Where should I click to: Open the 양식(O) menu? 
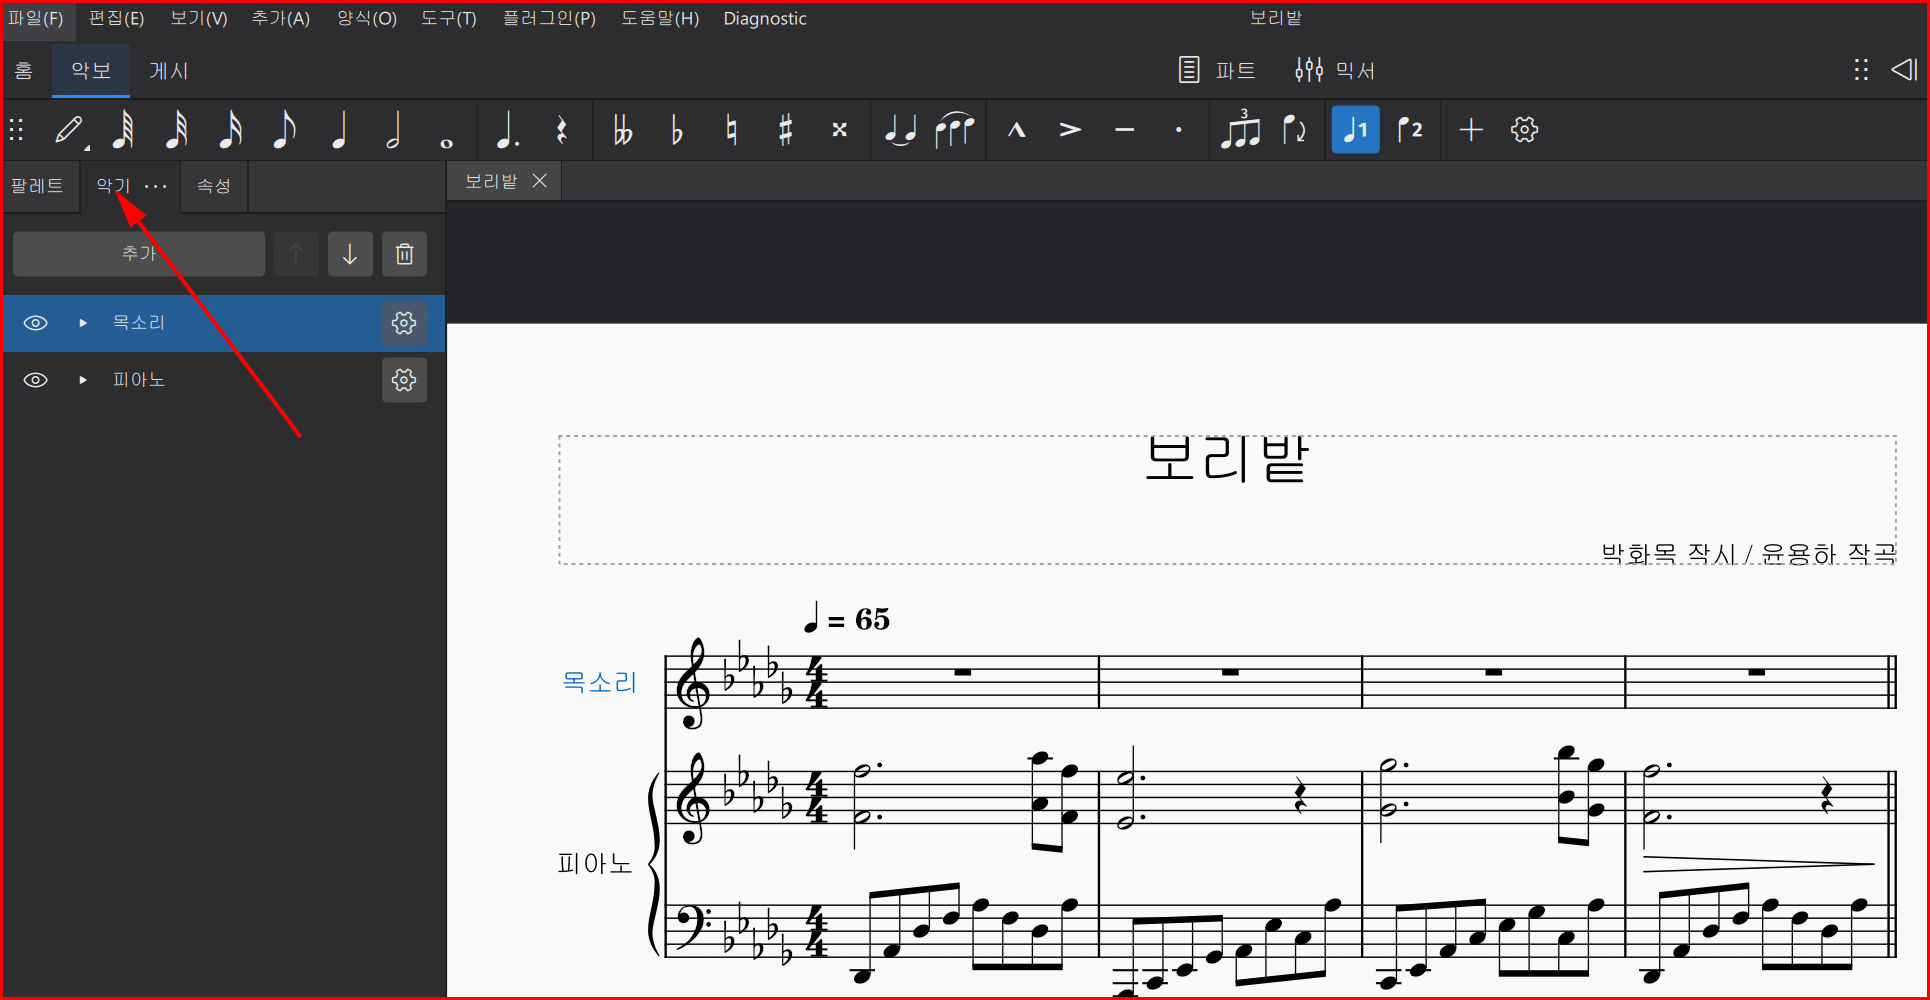[366, 18]
